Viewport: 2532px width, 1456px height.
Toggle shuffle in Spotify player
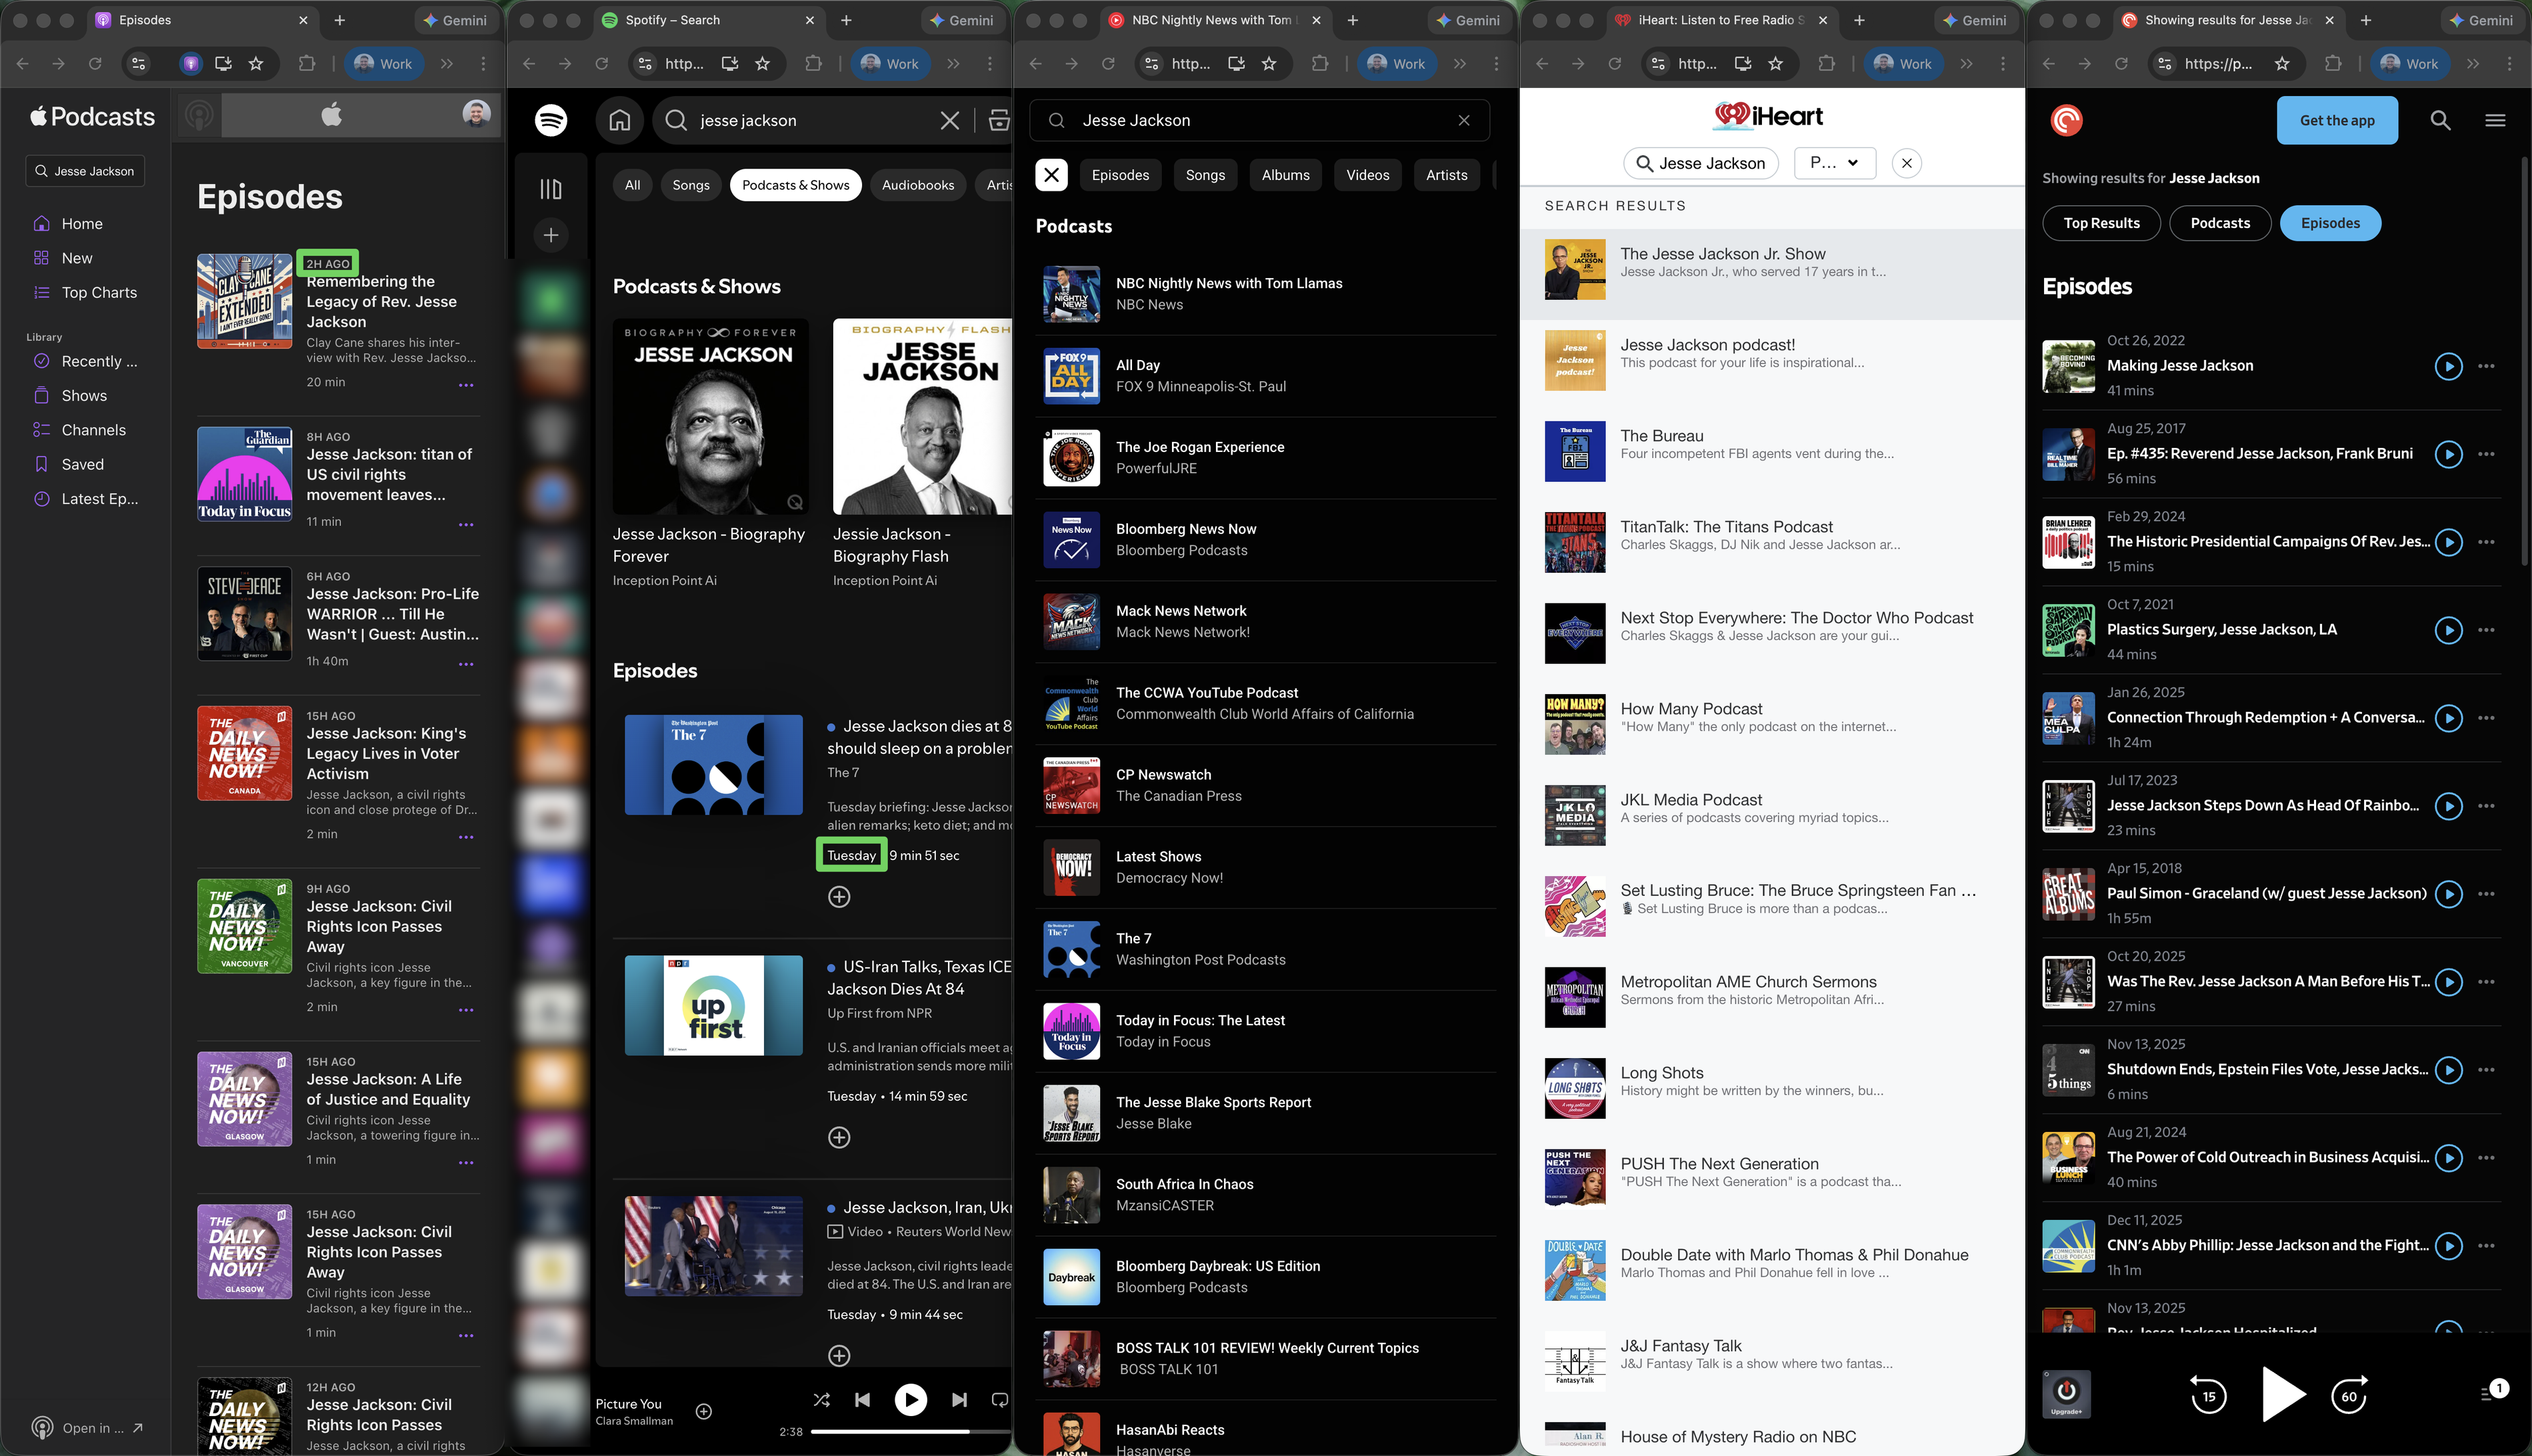(821, 1400)
